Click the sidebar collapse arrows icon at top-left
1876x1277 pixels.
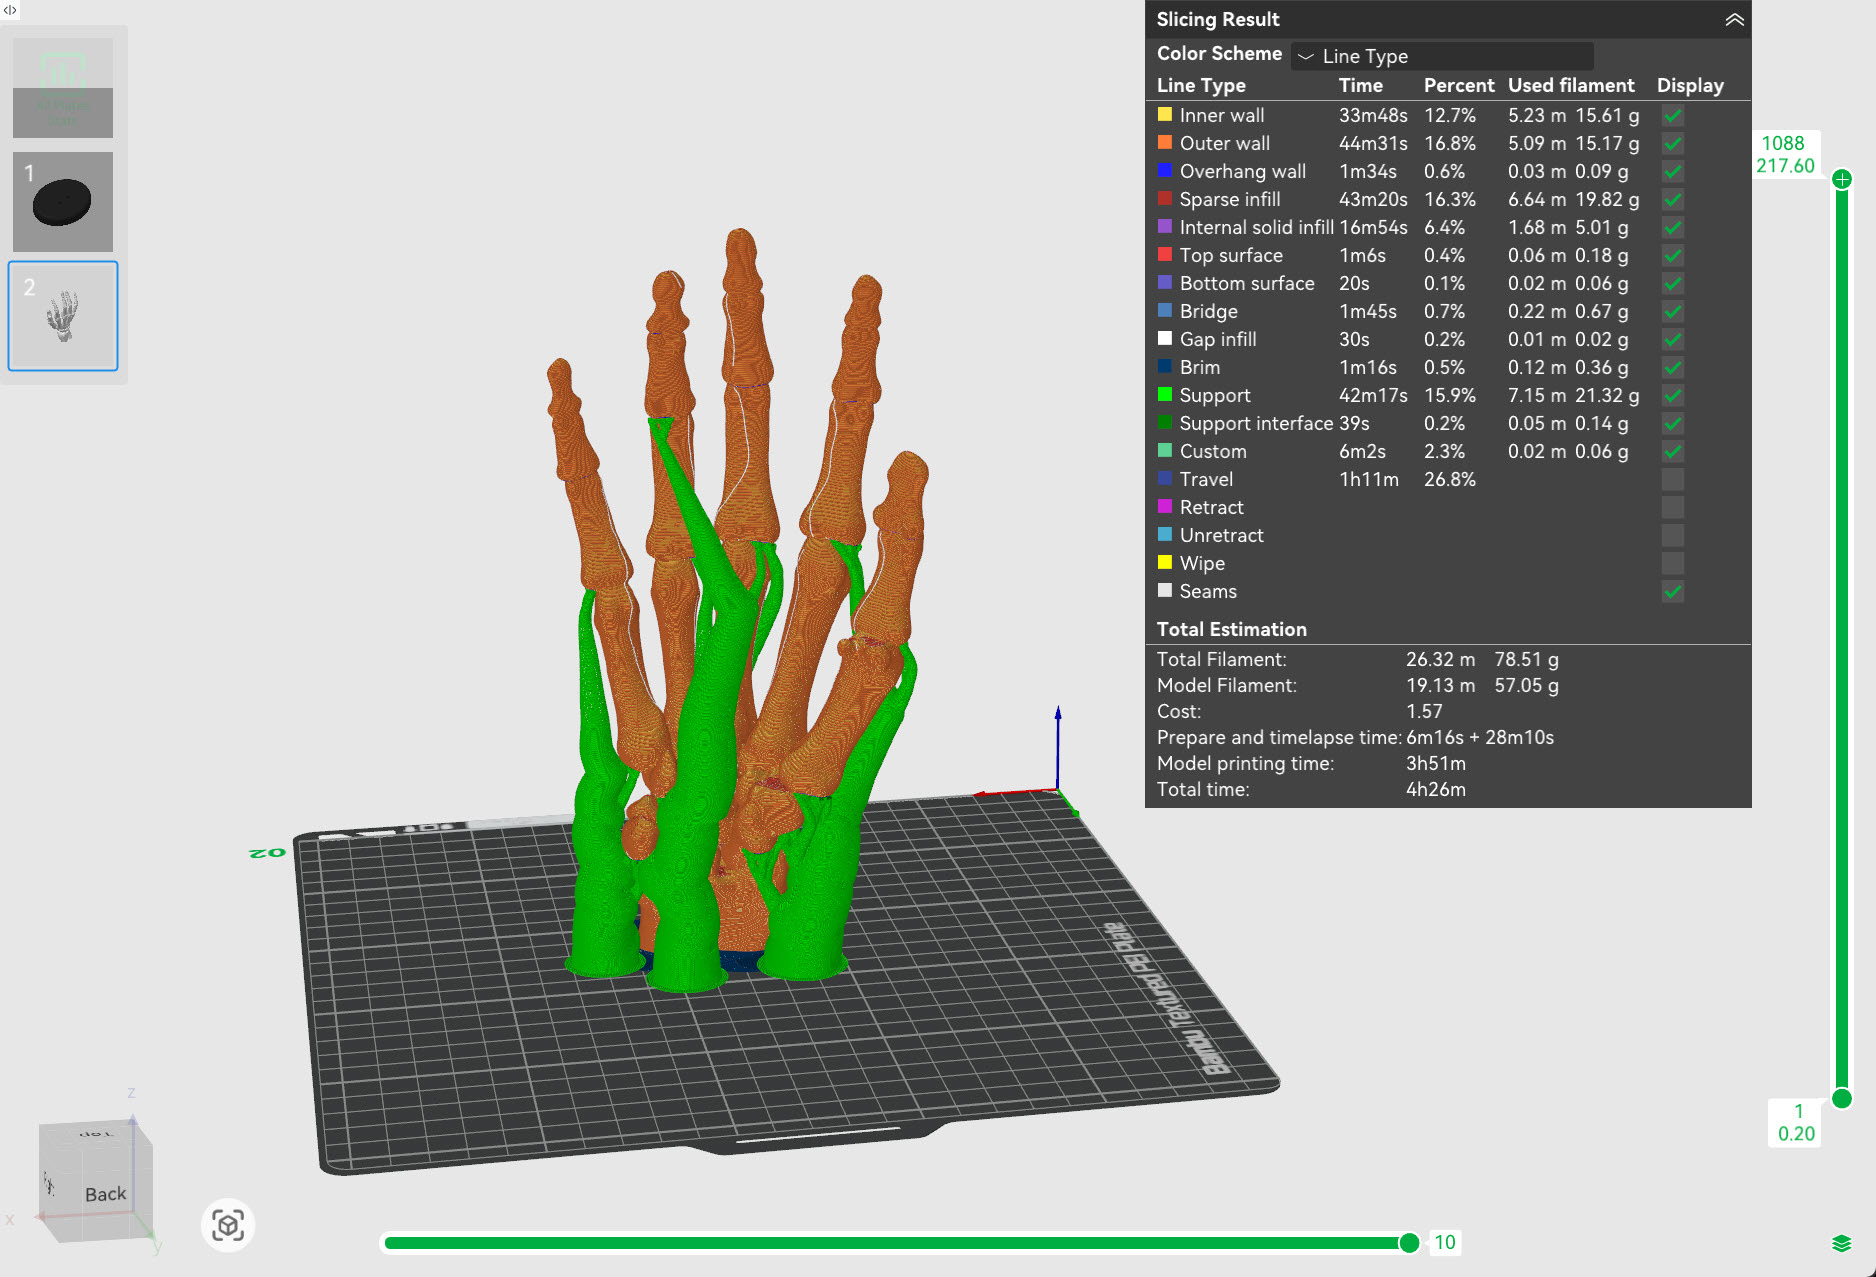[x=10, y=9]
